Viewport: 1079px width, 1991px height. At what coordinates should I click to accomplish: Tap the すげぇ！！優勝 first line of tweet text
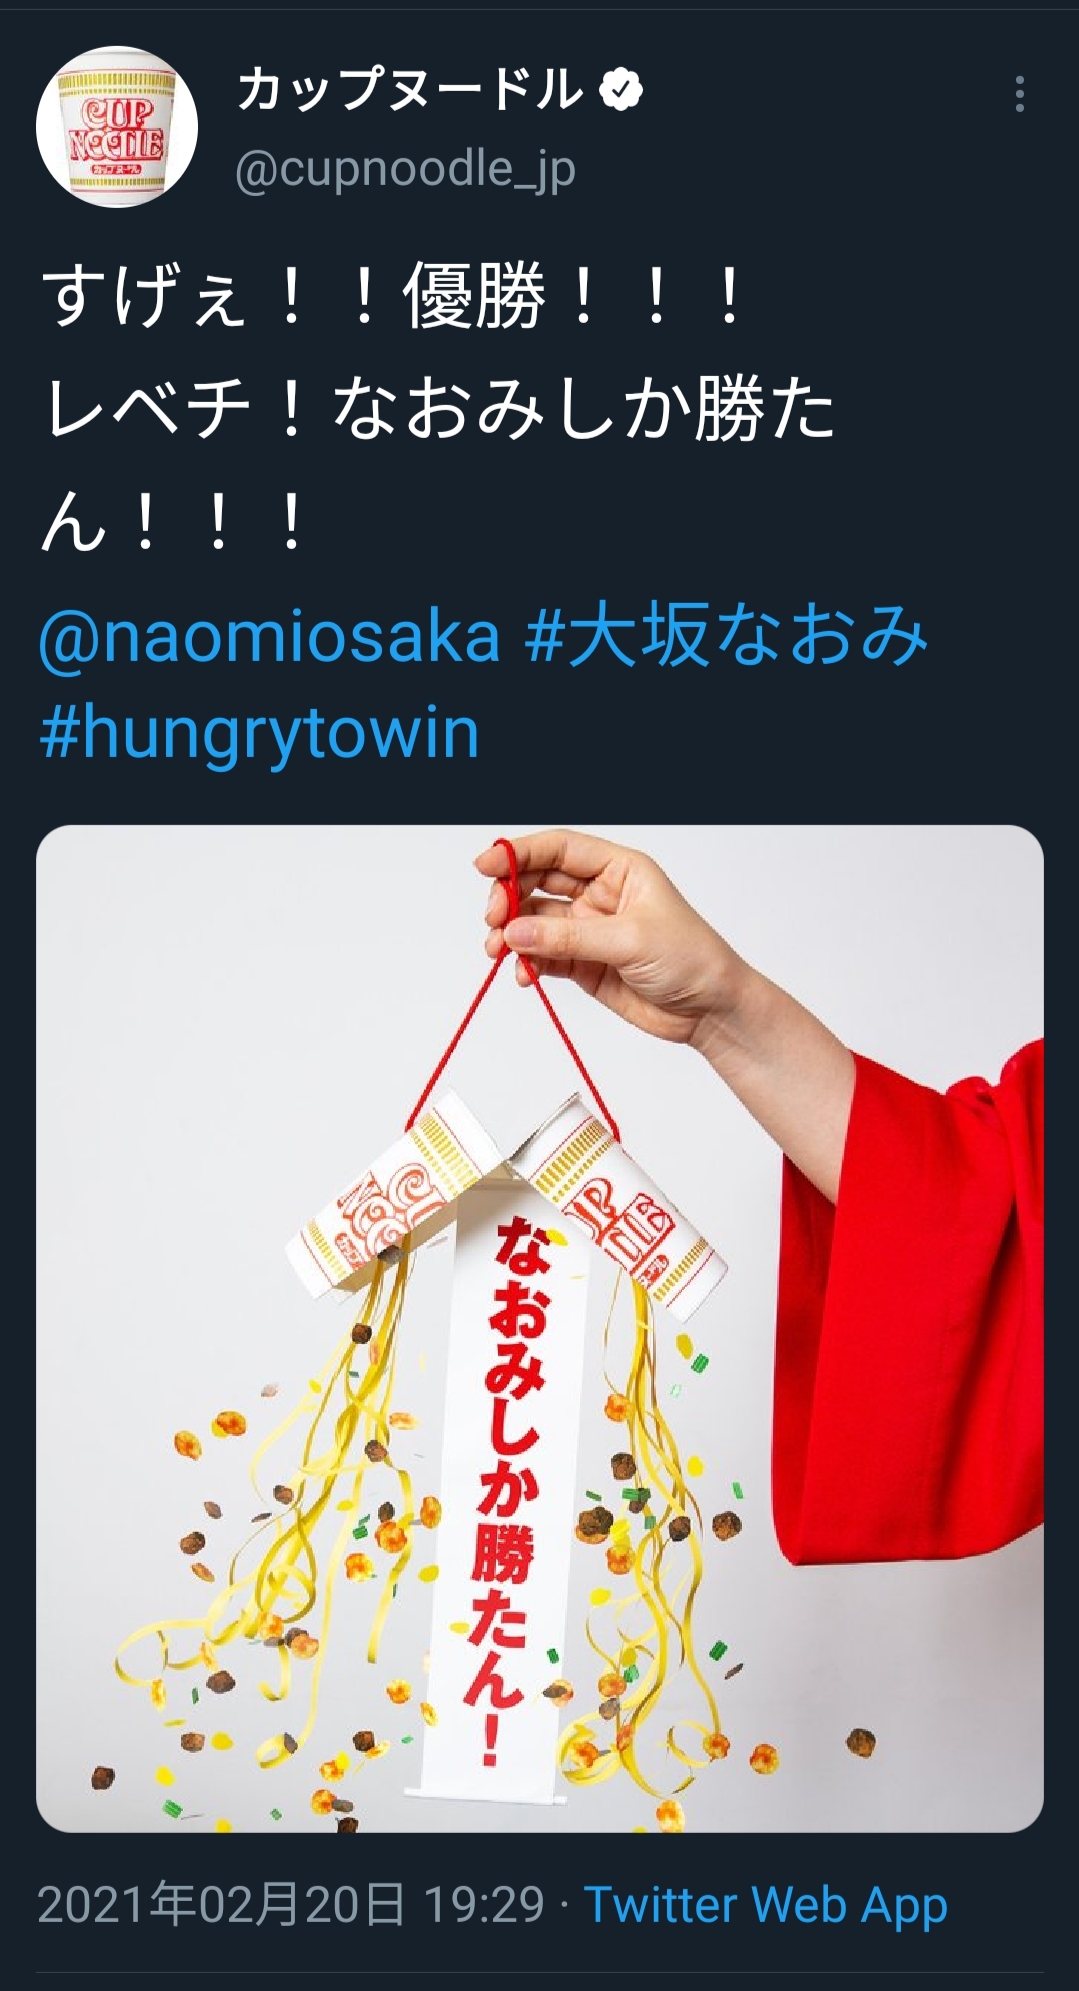click(x=395, y=297)
